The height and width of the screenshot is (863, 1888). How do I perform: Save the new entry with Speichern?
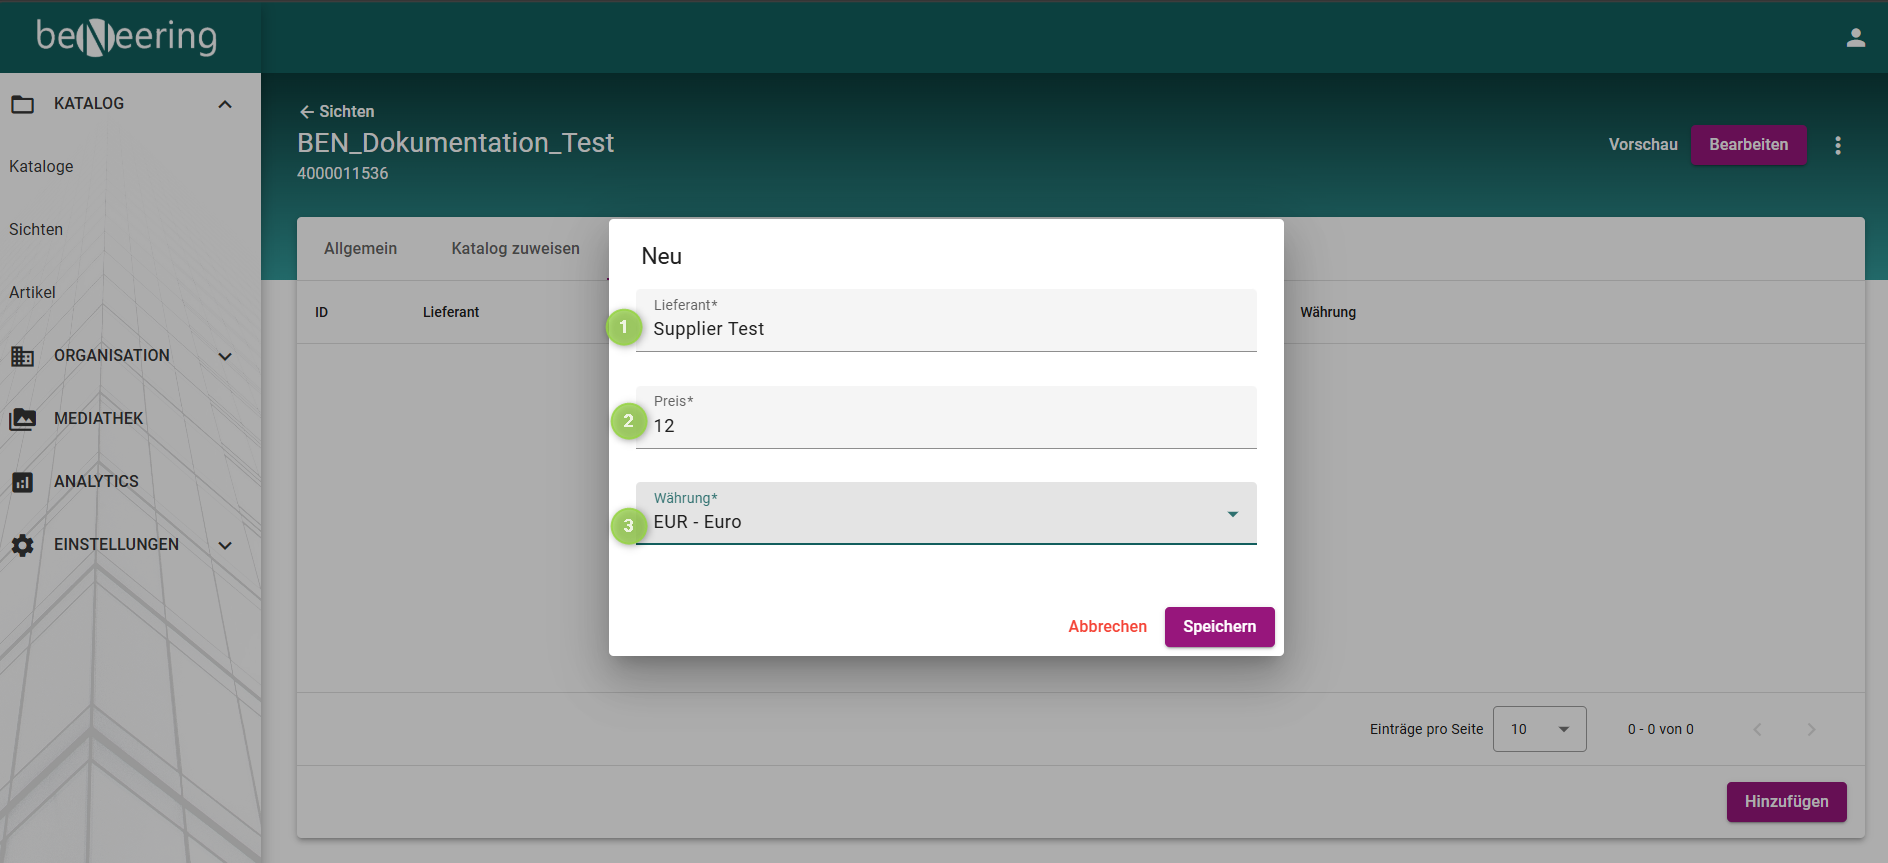1219,627
